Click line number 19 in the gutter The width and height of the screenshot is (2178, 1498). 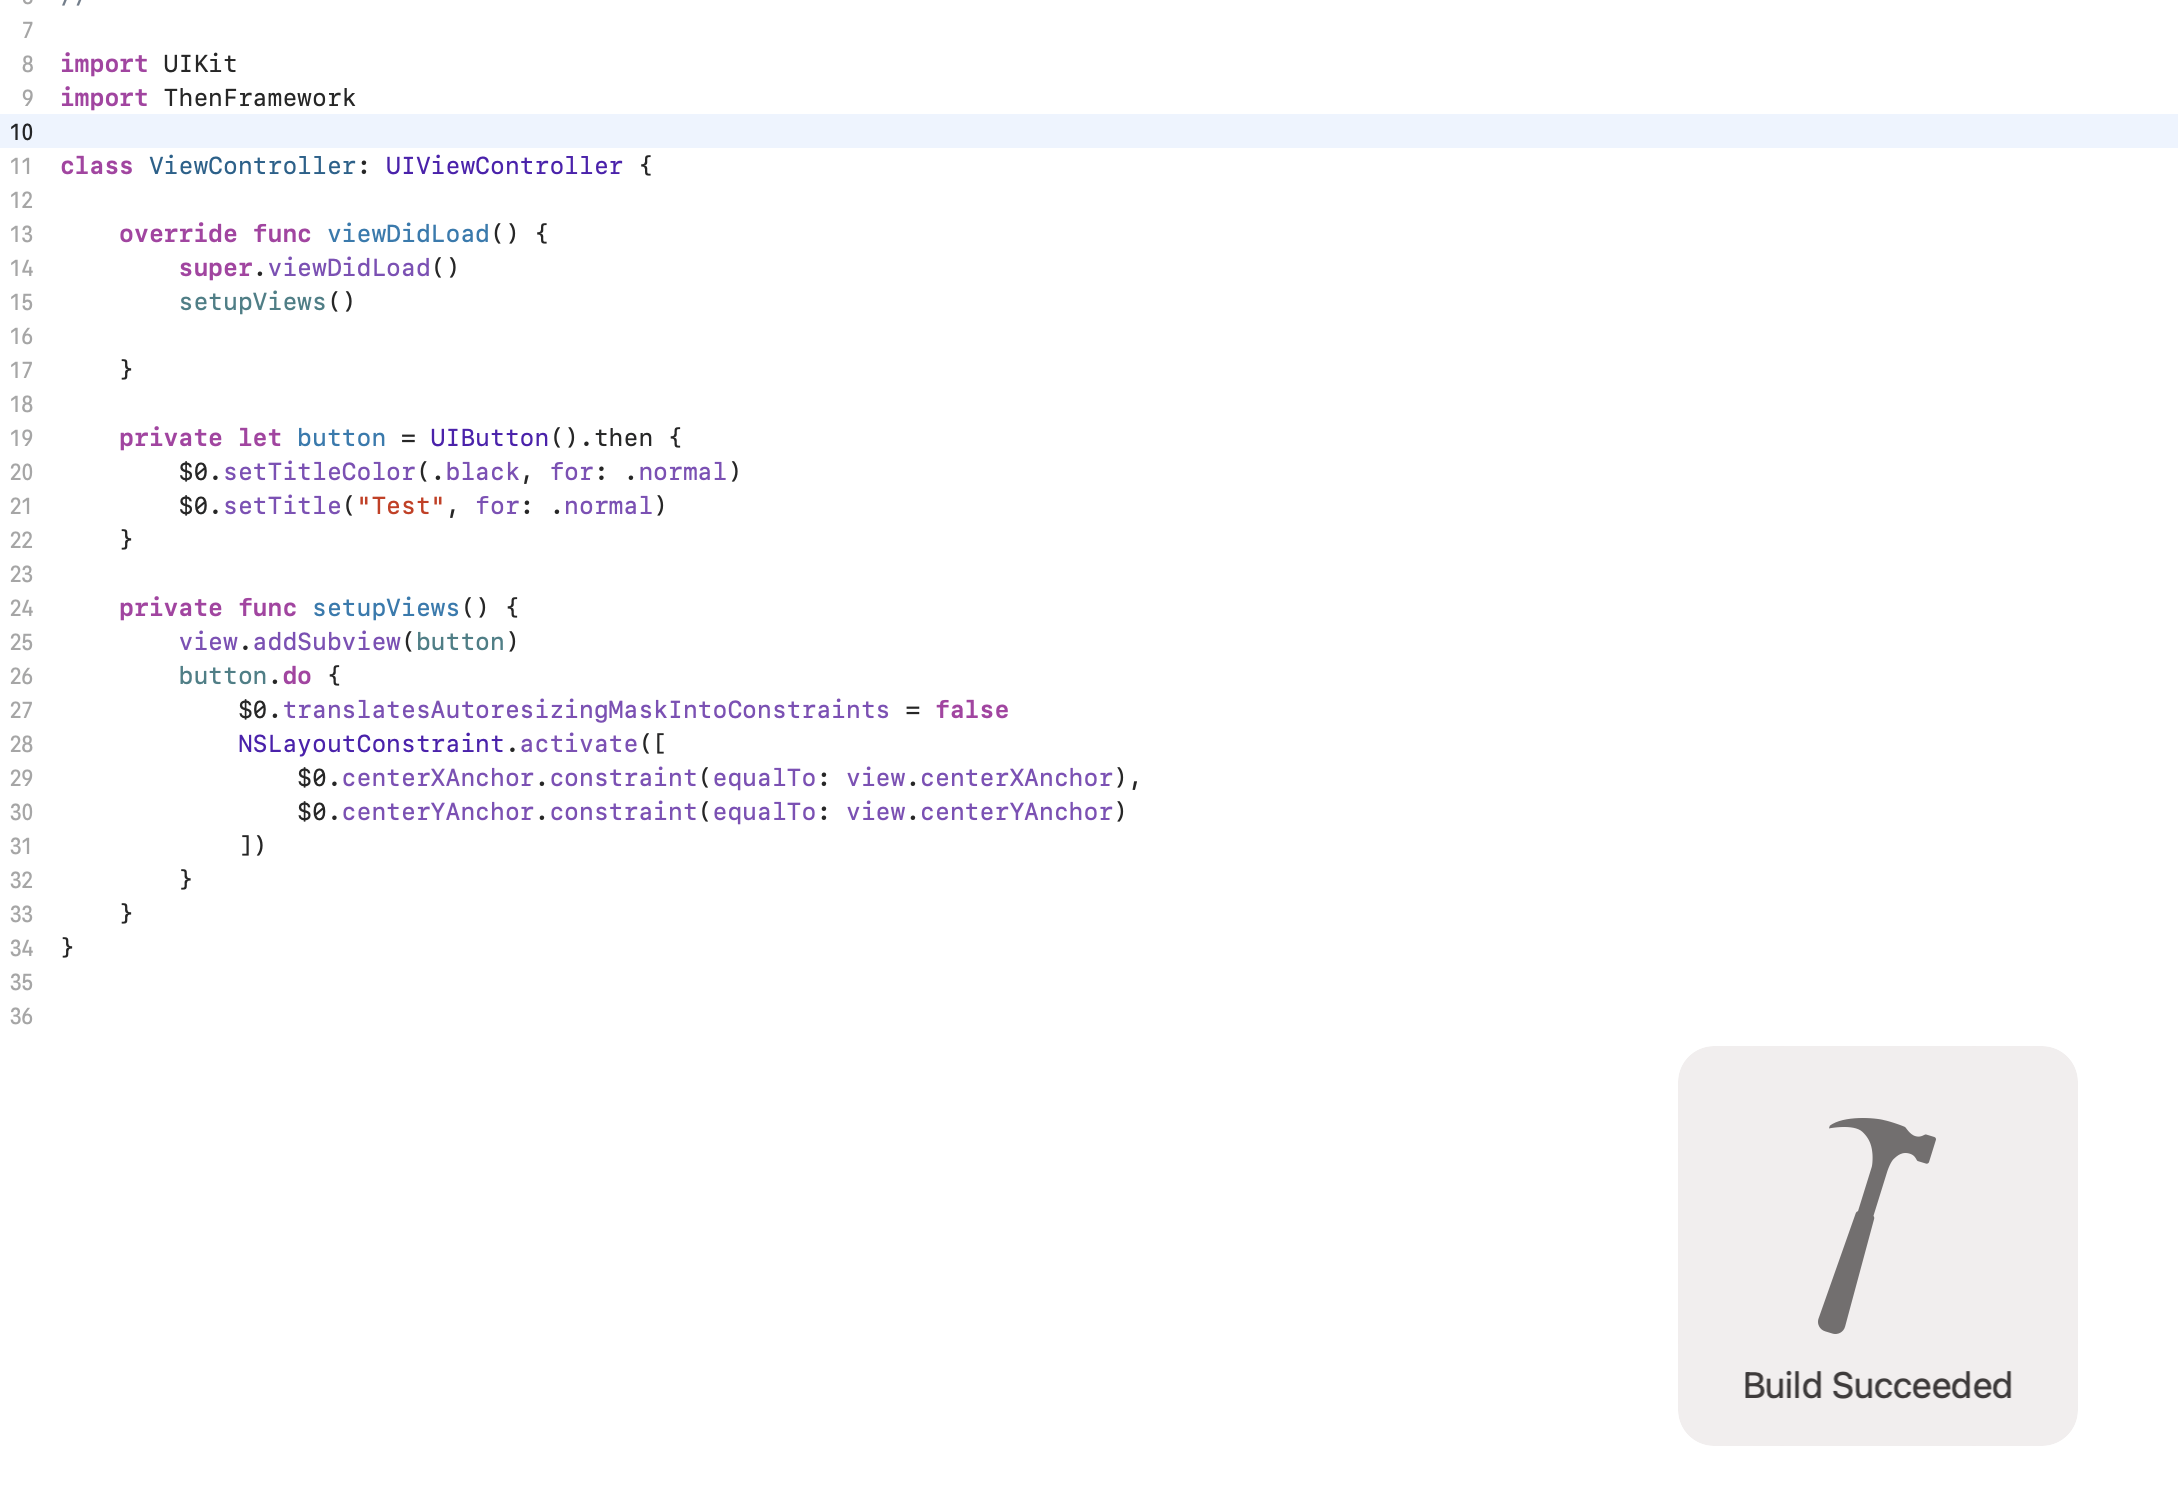[x=22, y=438]
